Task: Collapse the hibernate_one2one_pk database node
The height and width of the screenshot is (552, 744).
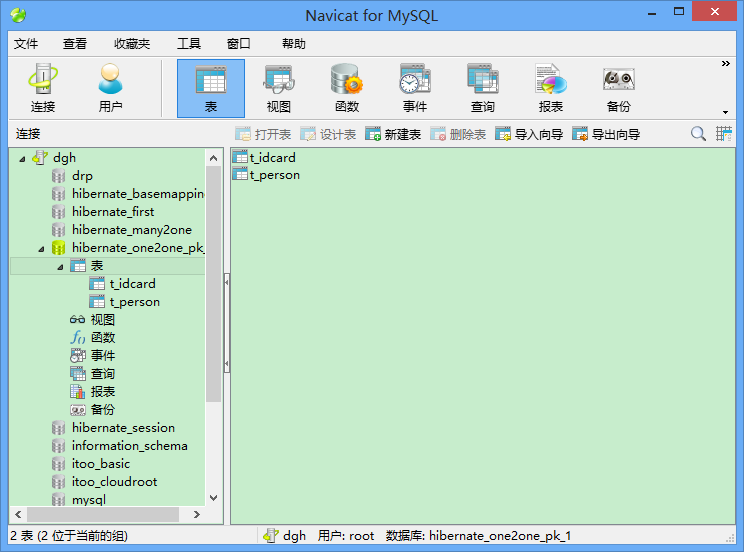Action: (41, 249)
